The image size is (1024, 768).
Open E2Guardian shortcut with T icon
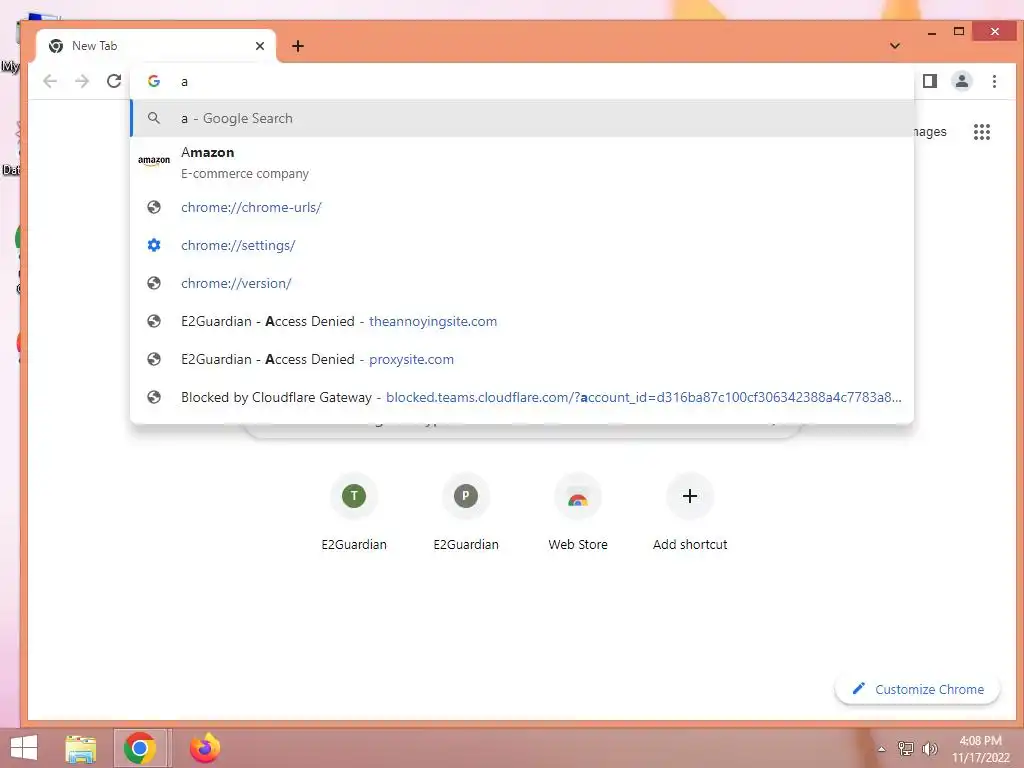tap(354, 513)
